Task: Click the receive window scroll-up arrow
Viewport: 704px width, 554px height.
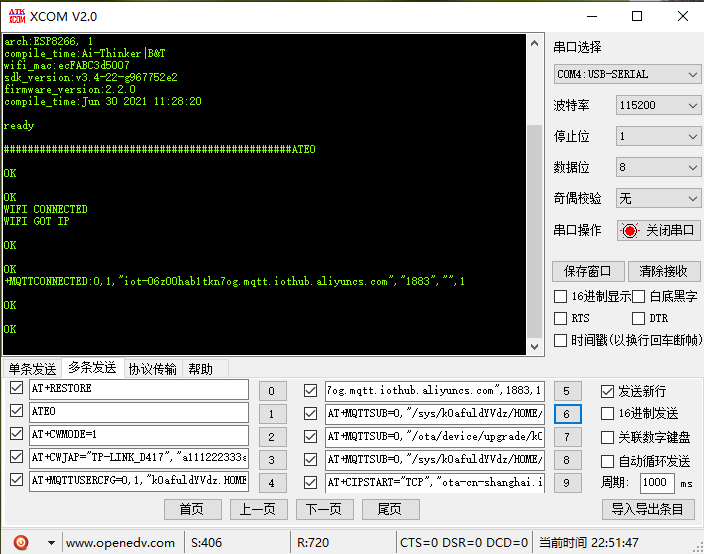Action: pos(534,44)
